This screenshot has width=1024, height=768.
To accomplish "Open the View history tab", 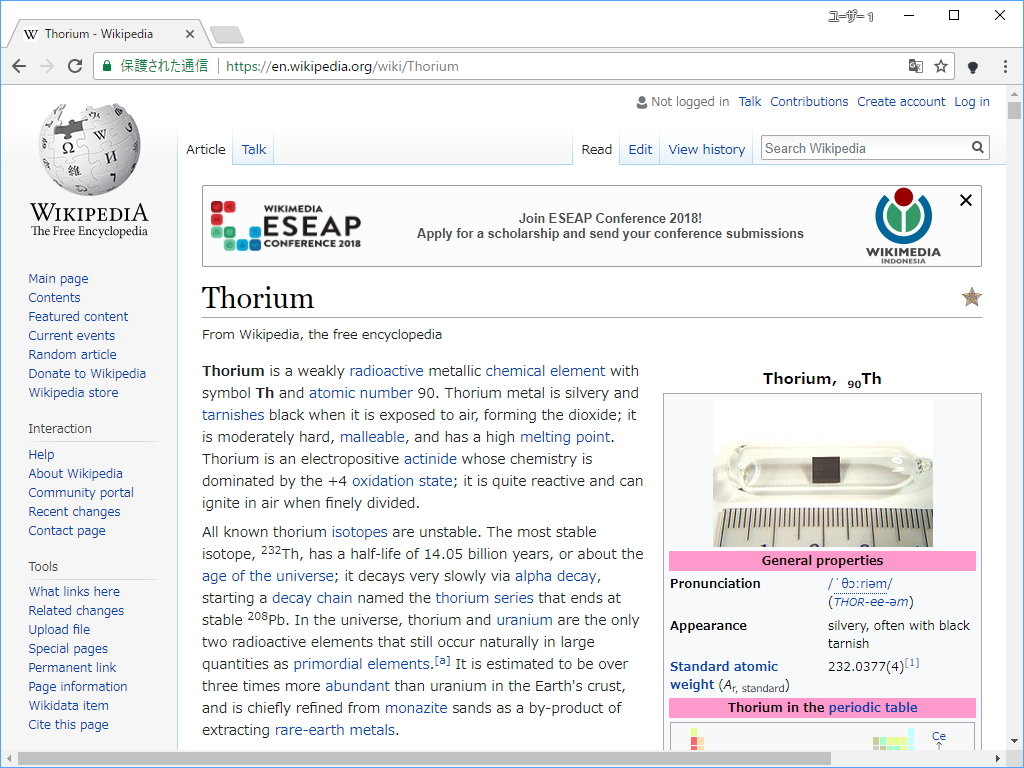I will pos(707,150).
